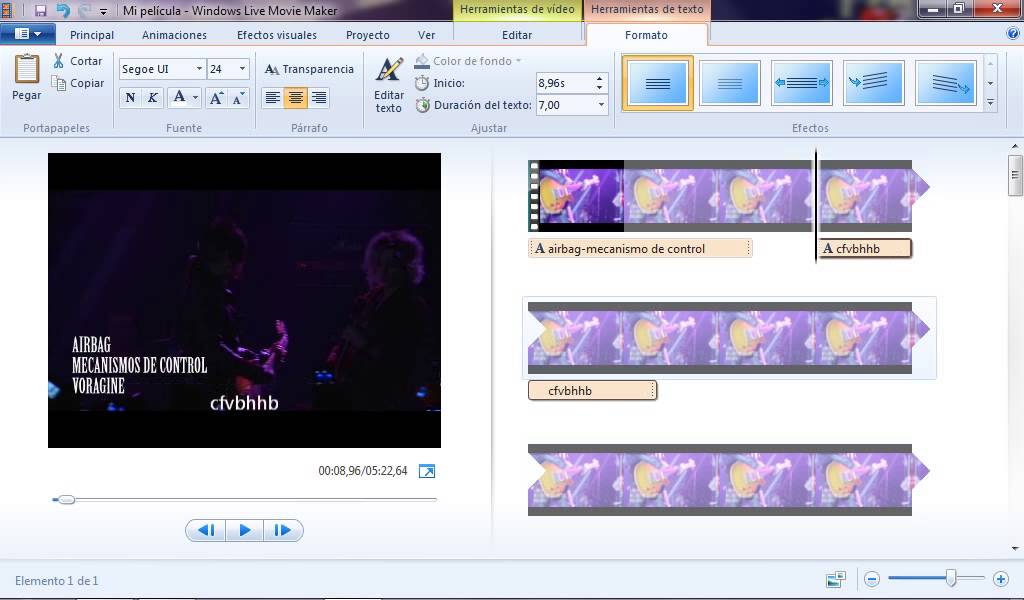Open the help question mark icon
Screen dimensions: 1024x600
[x=1014, y=34]
